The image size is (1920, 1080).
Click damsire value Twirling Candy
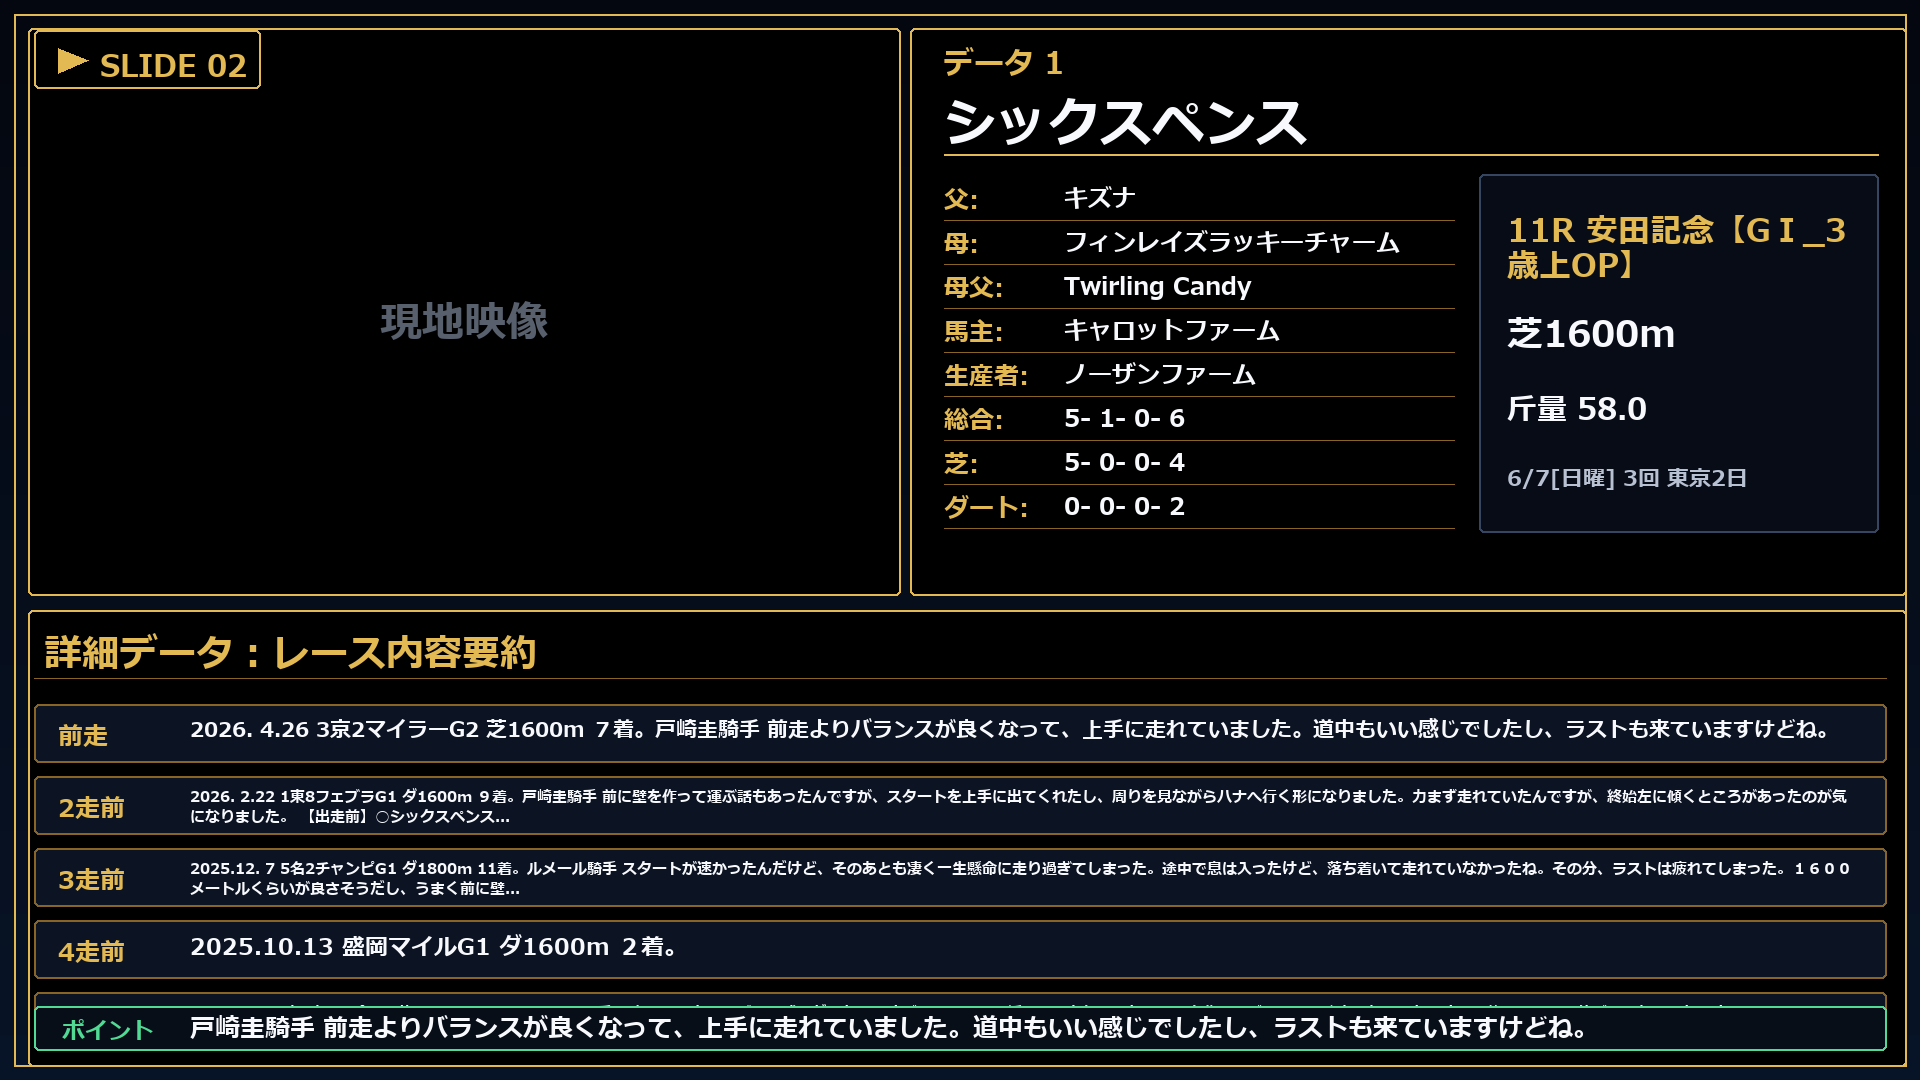click(1157, 286)
